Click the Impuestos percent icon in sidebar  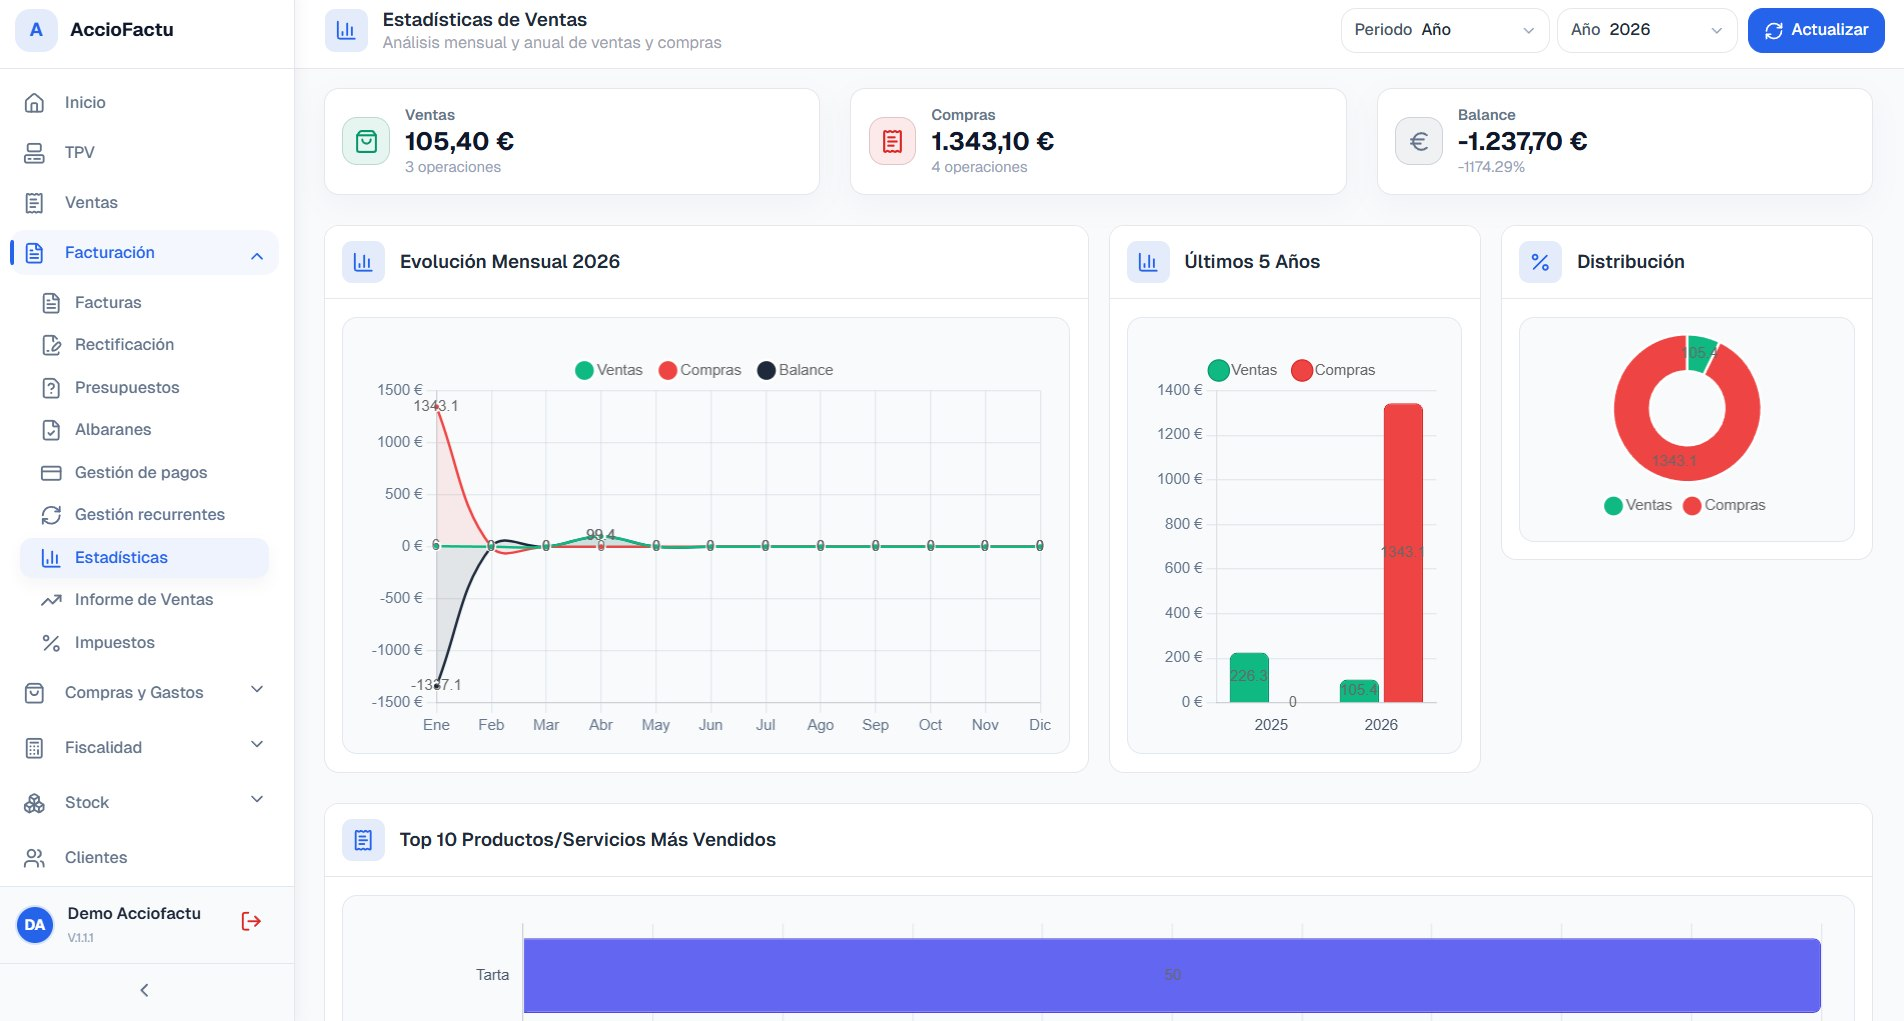pos(51,643)
